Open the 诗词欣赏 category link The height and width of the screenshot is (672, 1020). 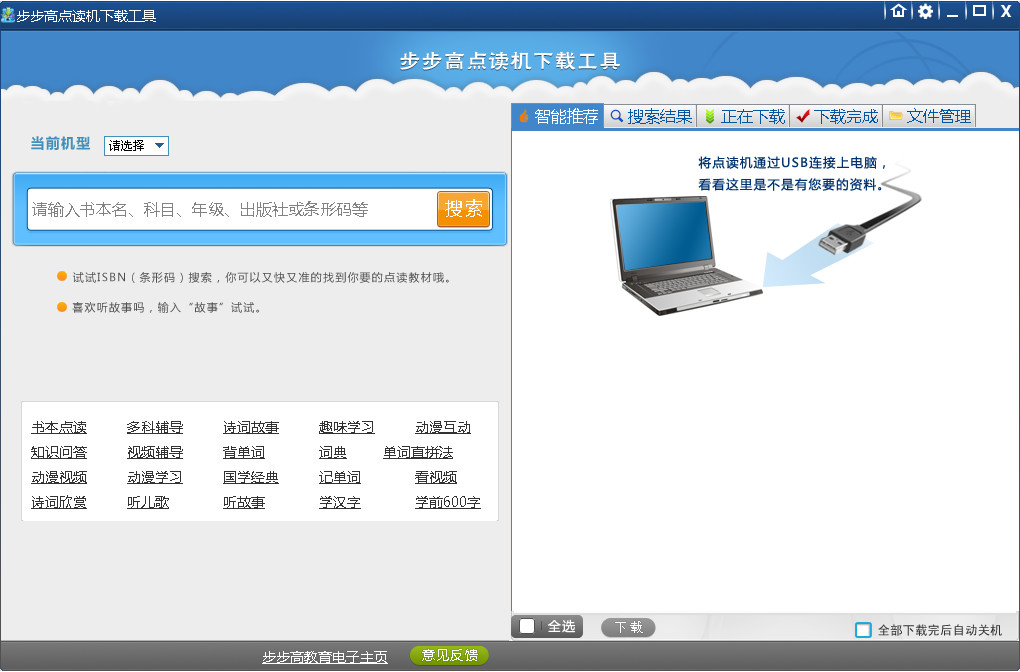[x=59, y=502]
